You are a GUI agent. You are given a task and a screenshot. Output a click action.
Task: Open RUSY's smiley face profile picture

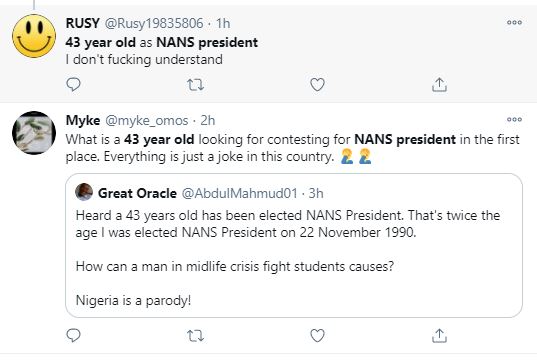pos(34,36)
